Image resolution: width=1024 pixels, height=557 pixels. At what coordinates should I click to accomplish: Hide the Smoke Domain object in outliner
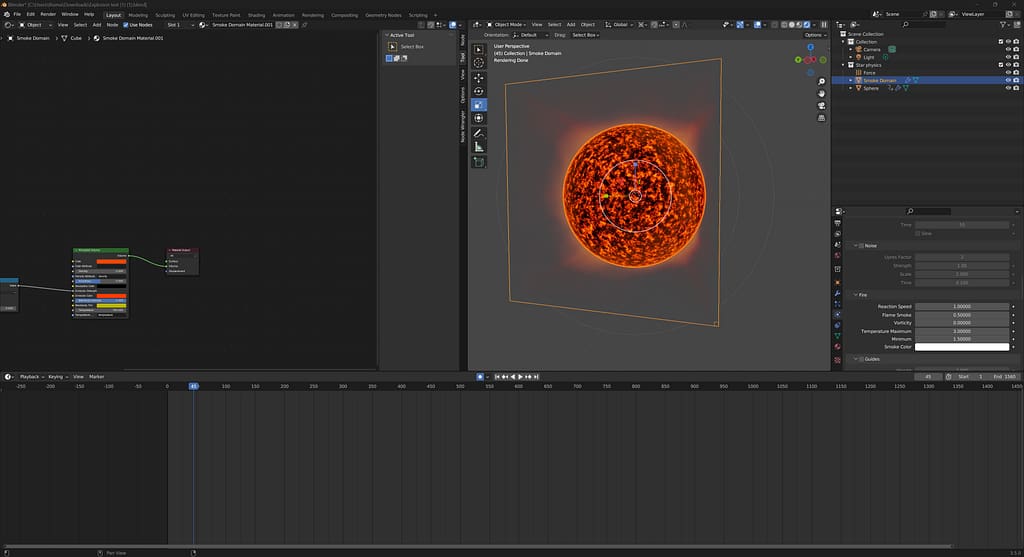pos(1006,80)
